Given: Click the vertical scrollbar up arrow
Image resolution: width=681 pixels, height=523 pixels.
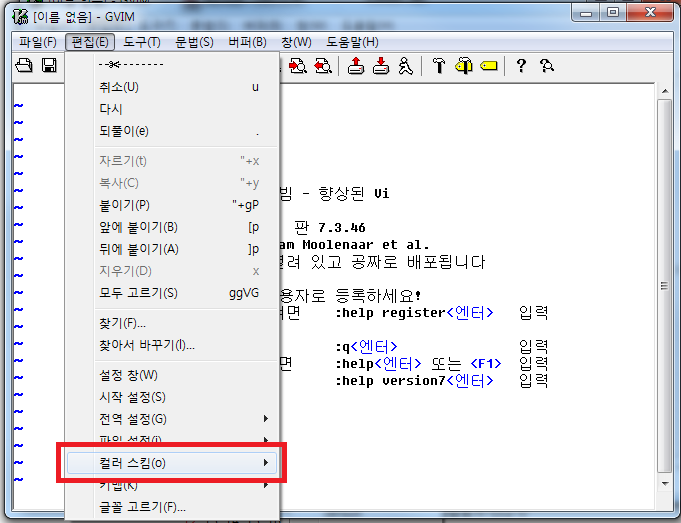Looking at the screenshot, I should point(664,91).
